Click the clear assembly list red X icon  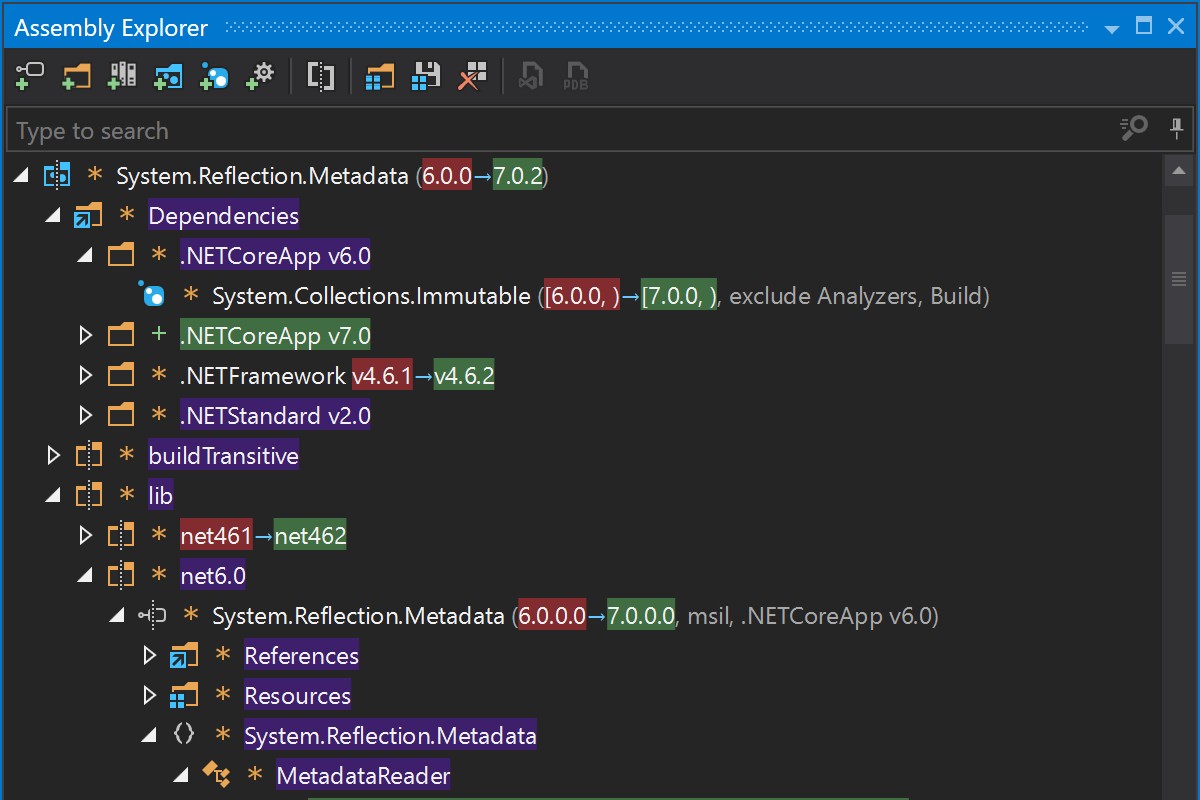[x=472, y=76]
